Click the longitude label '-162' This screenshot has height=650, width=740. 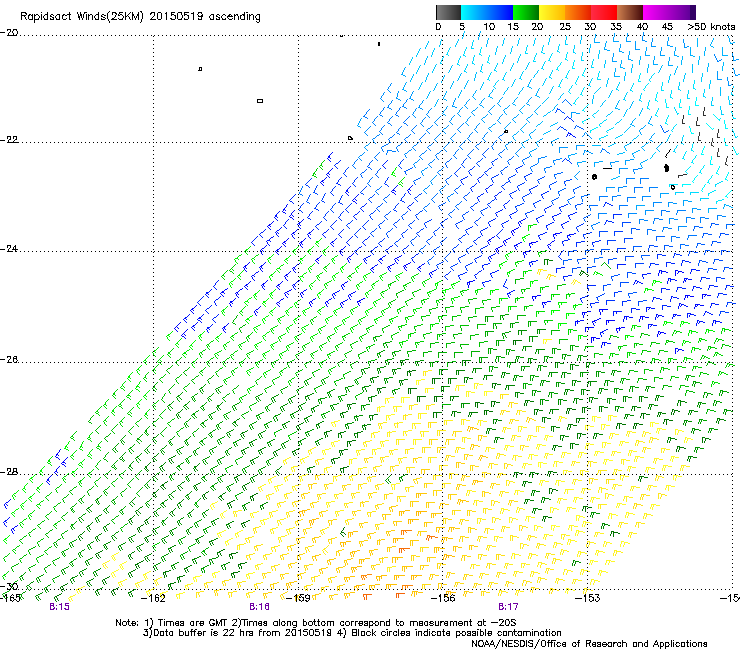tap(153, 598)
